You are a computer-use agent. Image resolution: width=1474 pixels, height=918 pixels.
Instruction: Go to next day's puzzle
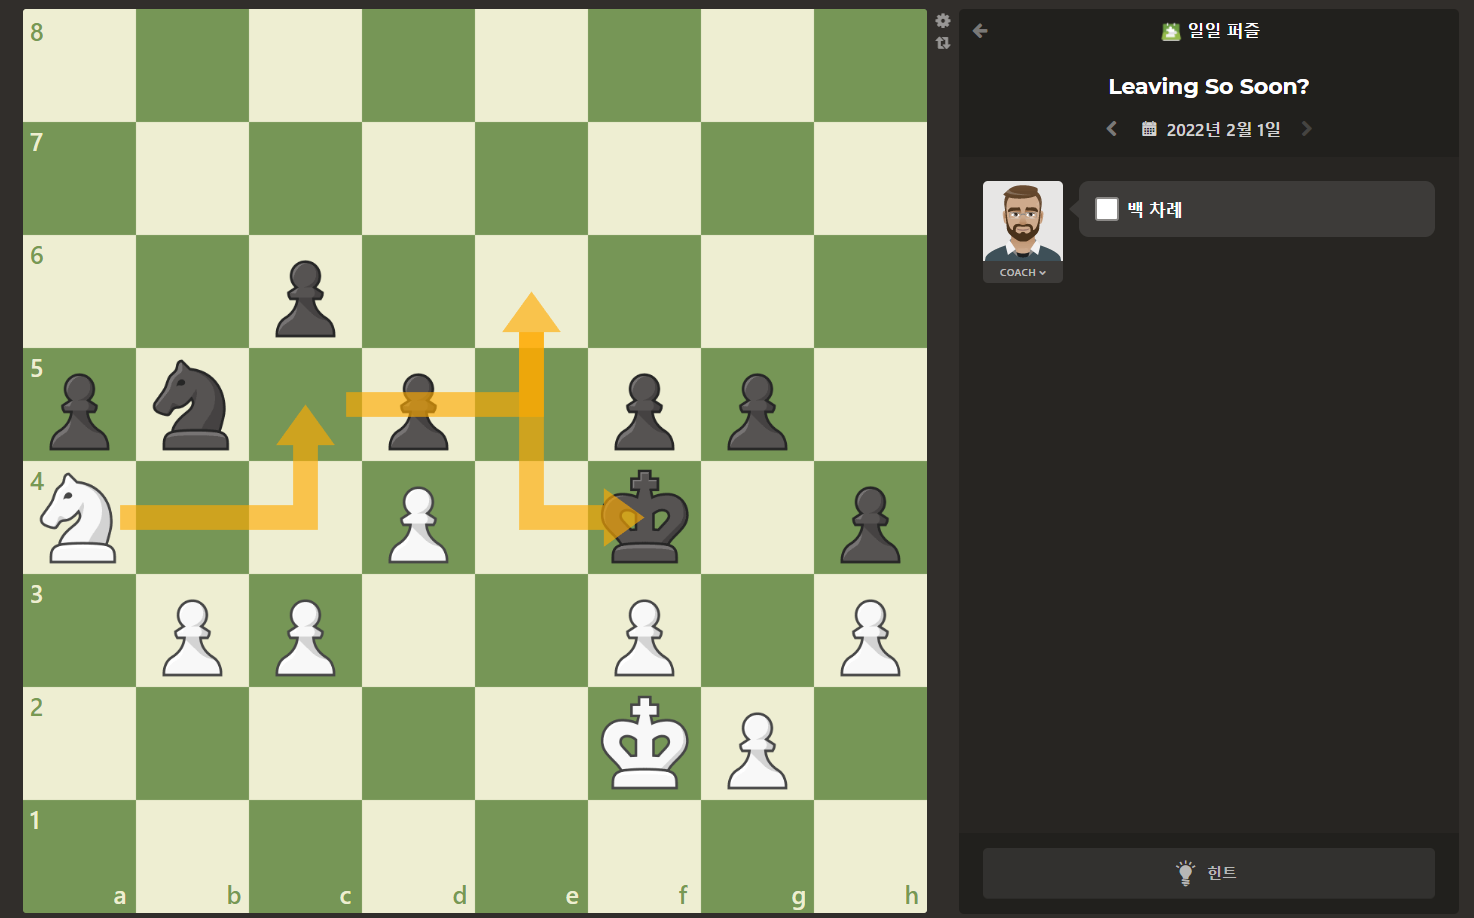tap(1306, 129)
